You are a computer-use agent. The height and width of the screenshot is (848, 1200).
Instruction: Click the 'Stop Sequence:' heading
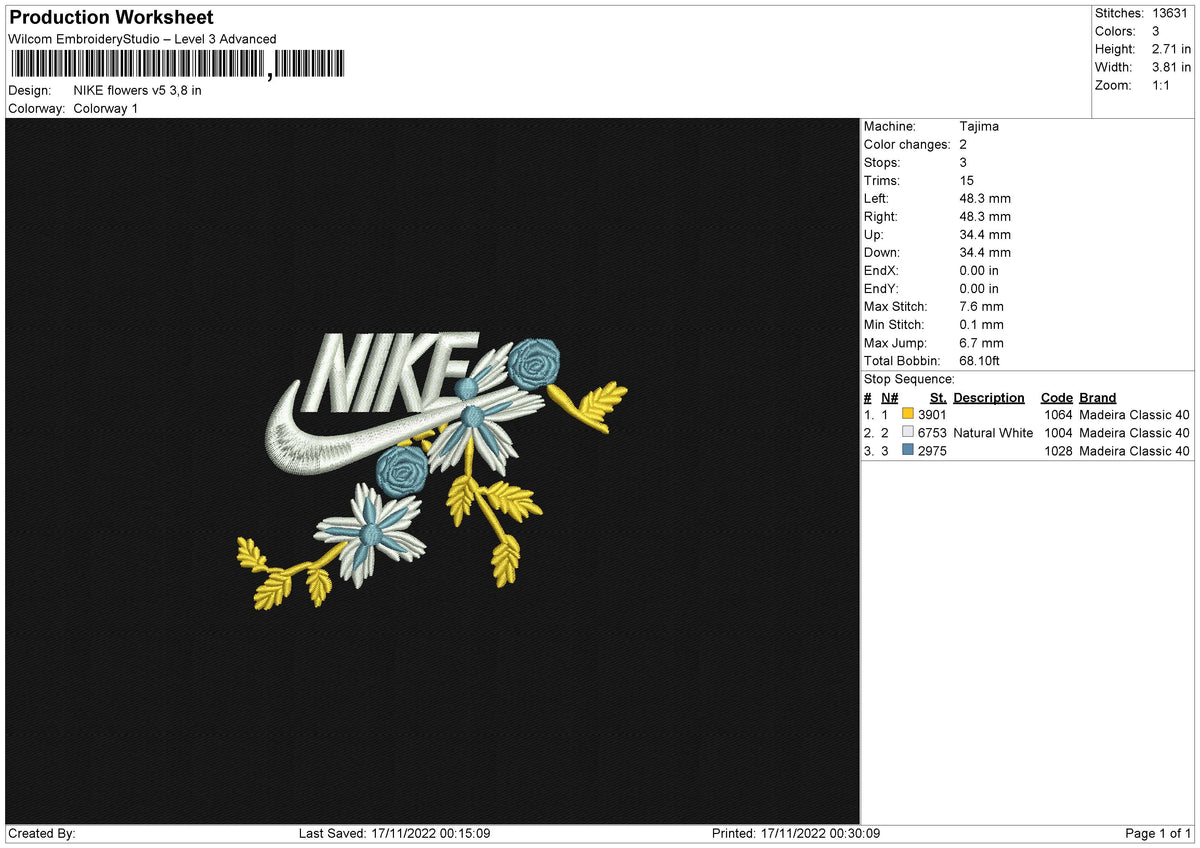click(909, 379)
